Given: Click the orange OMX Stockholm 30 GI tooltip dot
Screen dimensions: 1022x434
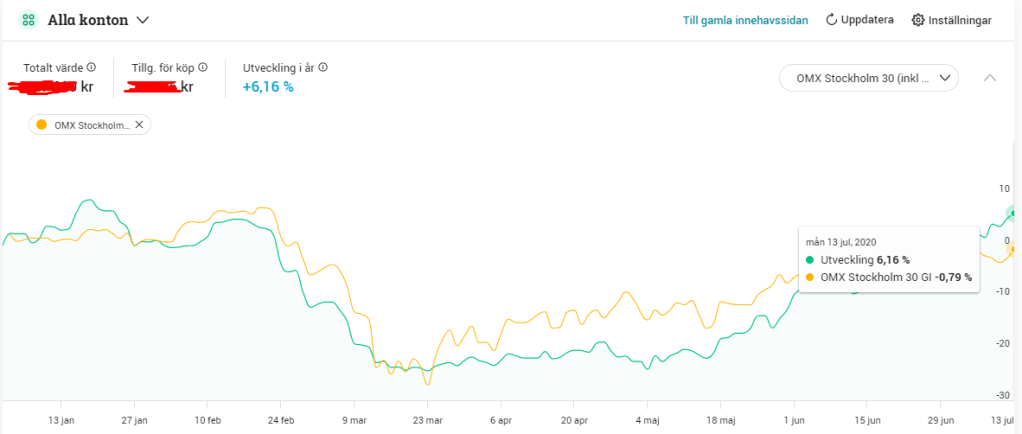Looking at the screenshot, I should coord(811,277).
